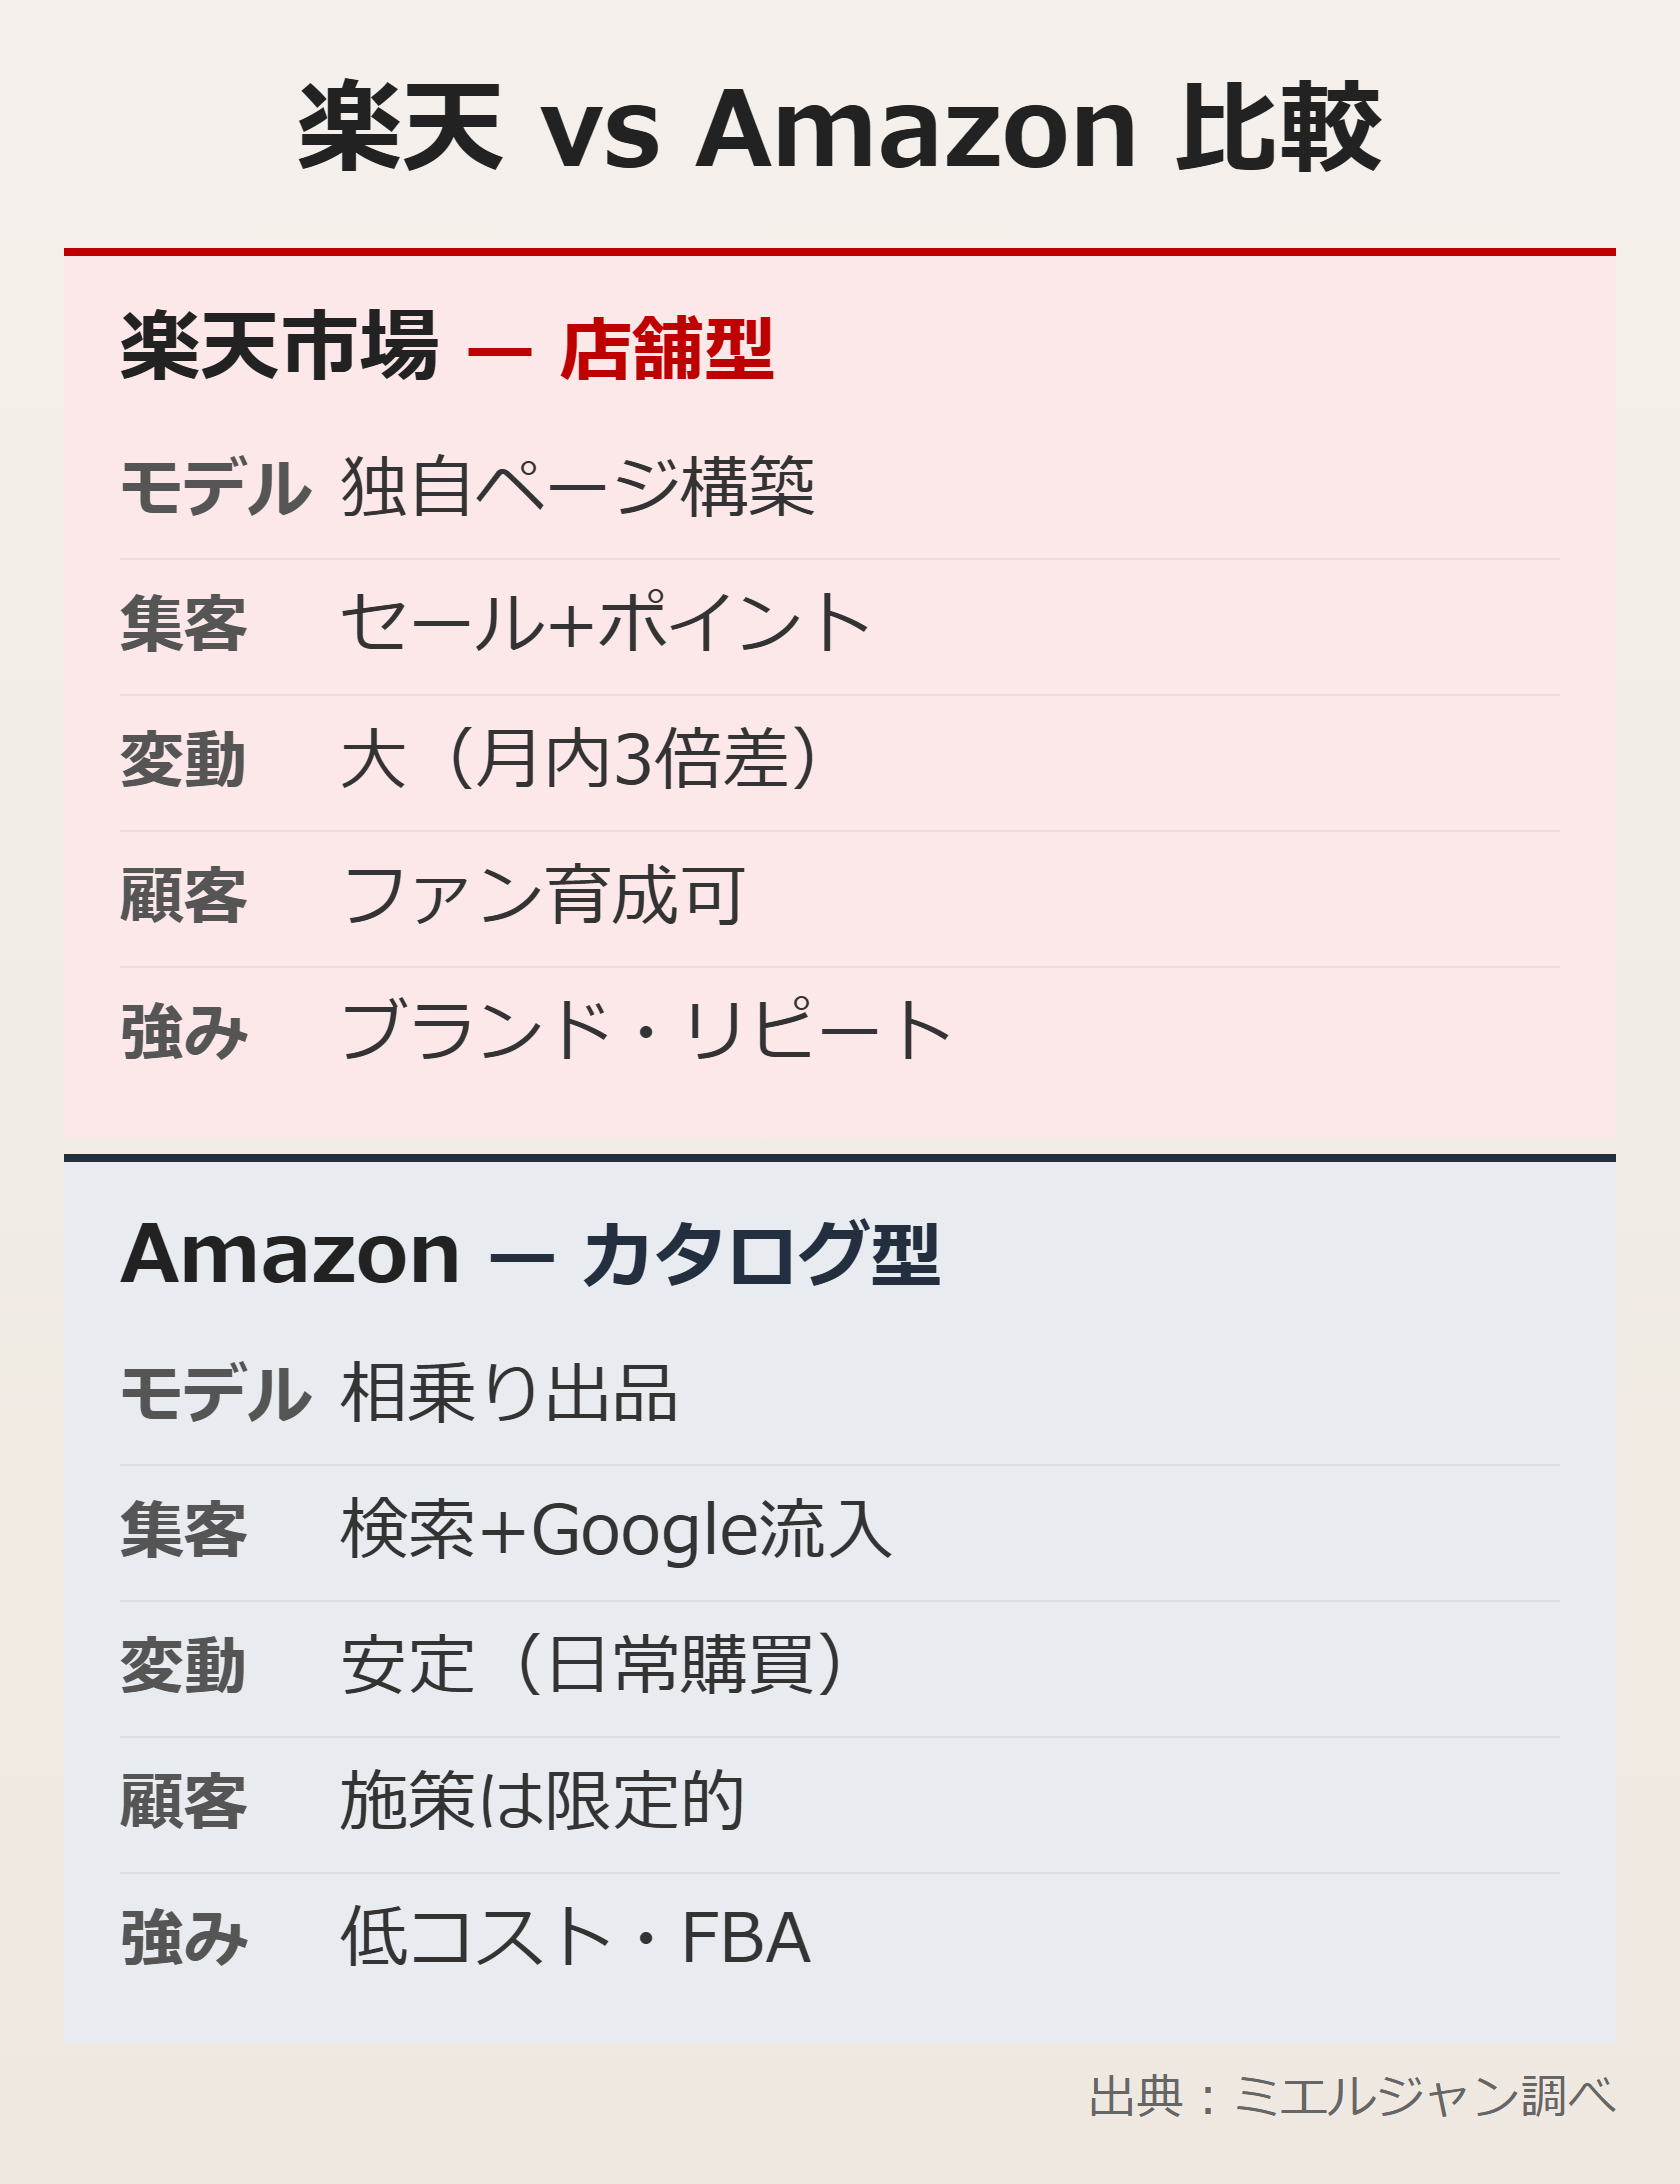
Task: Select the 独自ページ構築 model text
Action: click(578, 487)
